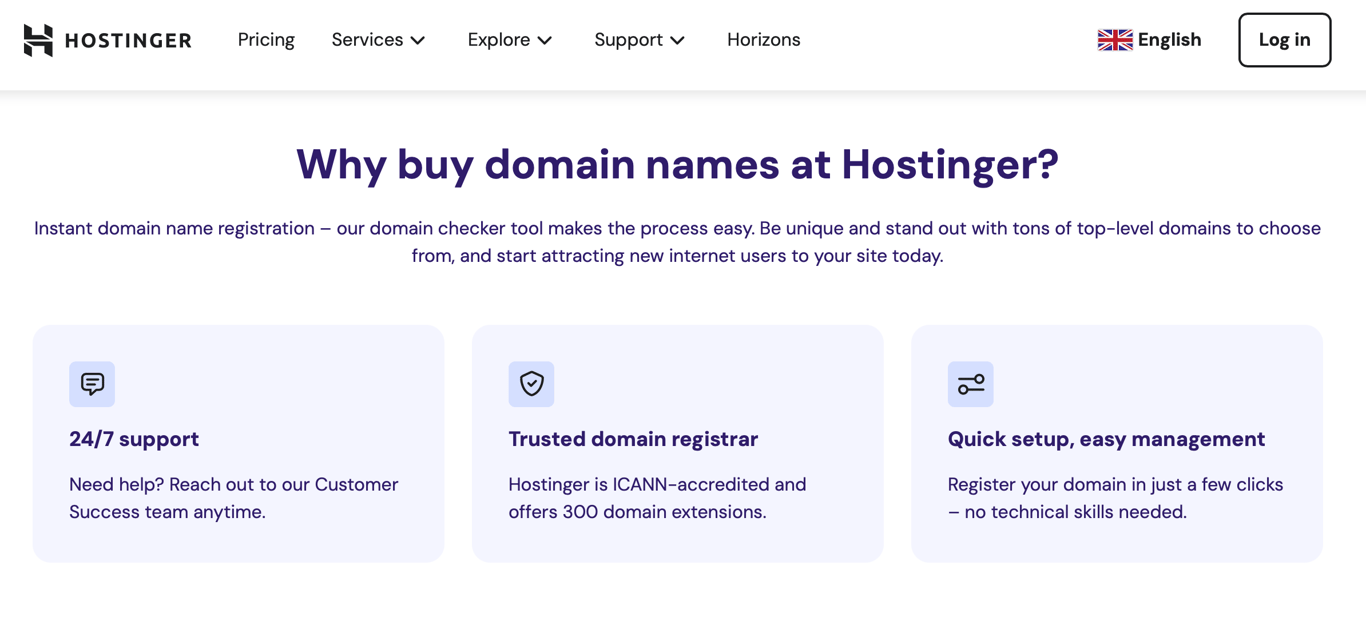Click the 'Trusted domain registrar' heading
Viewport: 1366px width, 629px height.
(633, 439)
